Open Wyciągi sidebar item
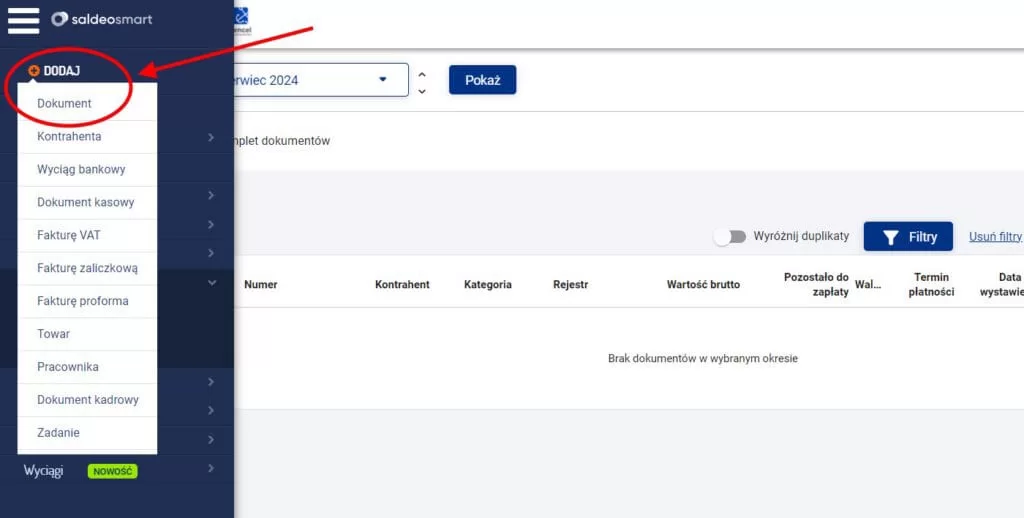The image size is (1024, 518). [44, 470]
